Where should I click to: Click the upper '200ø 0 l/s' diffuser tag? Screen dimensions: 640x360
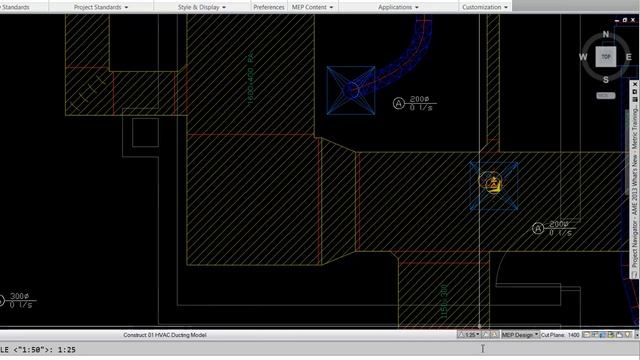click(x=415, y=103)
